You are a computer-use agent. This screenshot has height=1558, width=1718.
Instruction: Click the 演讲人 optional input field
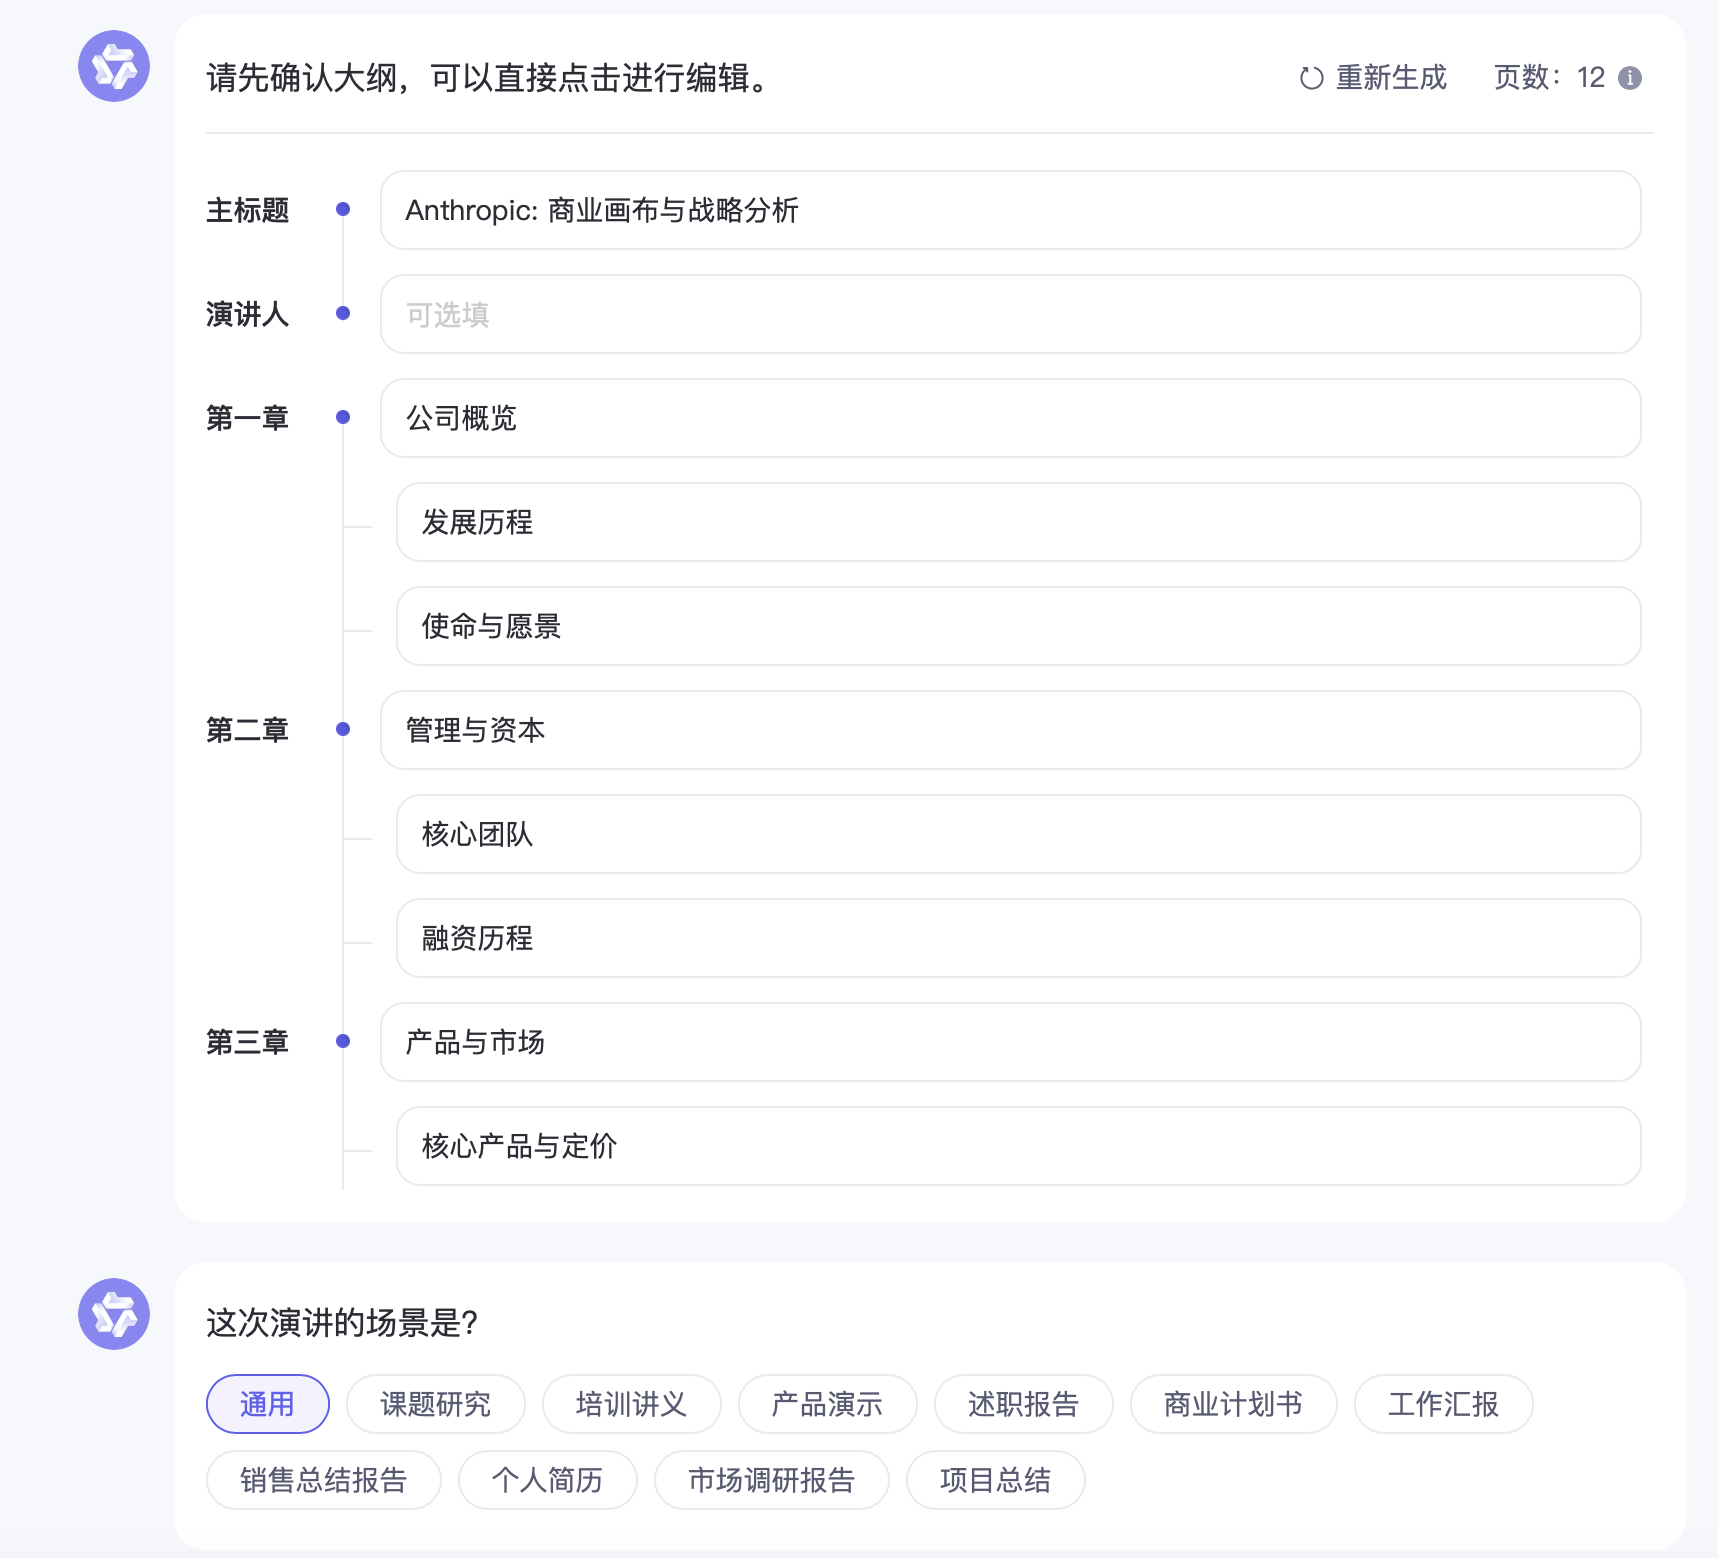tap(1010, 314)
